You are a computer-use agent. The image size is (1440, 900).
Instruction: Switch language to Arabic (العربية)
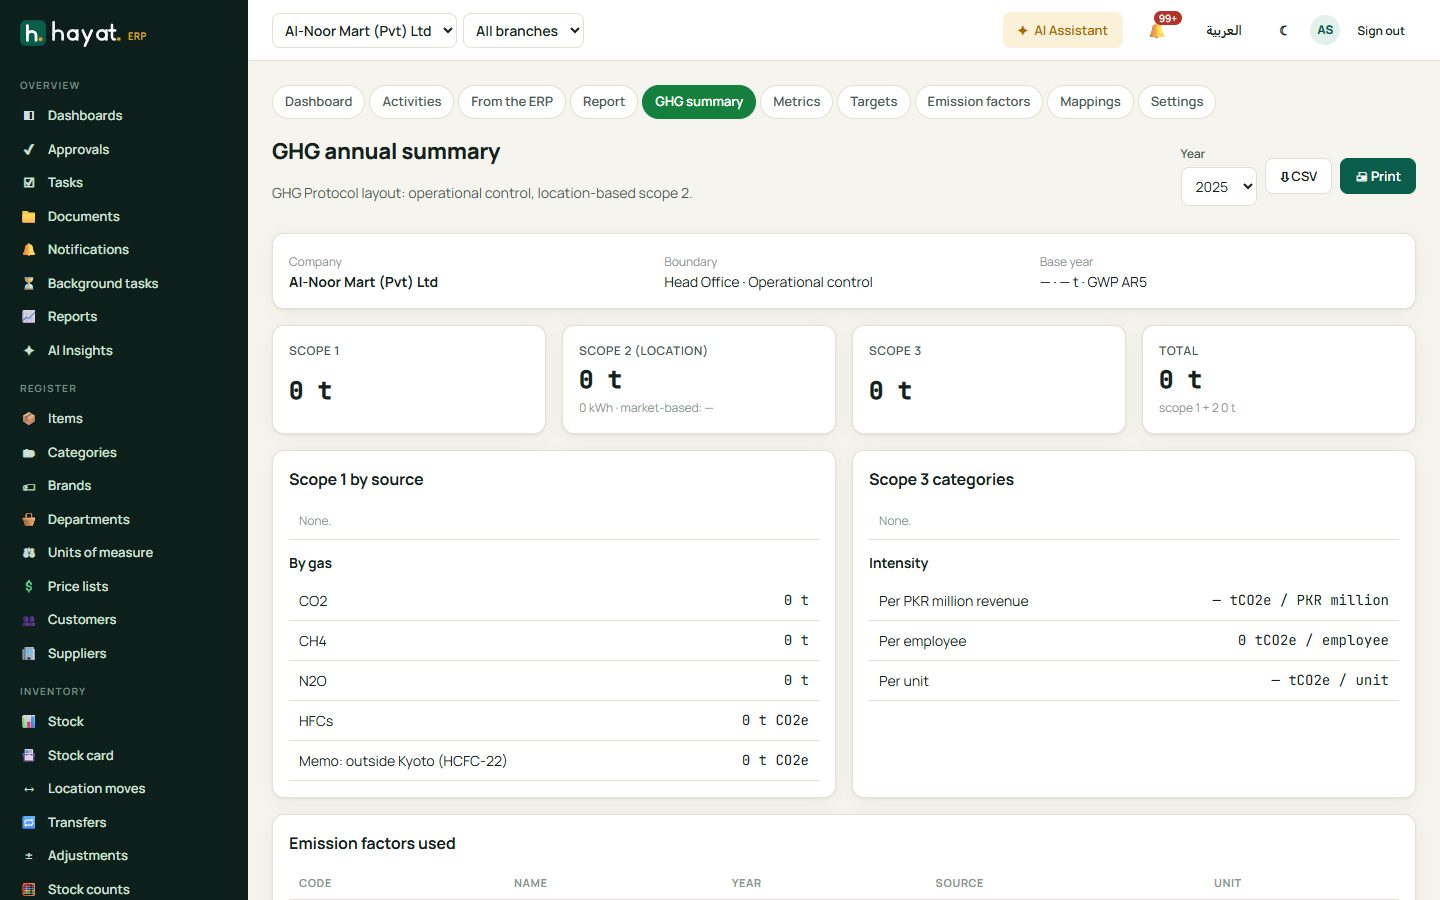tap(1223, 31)
